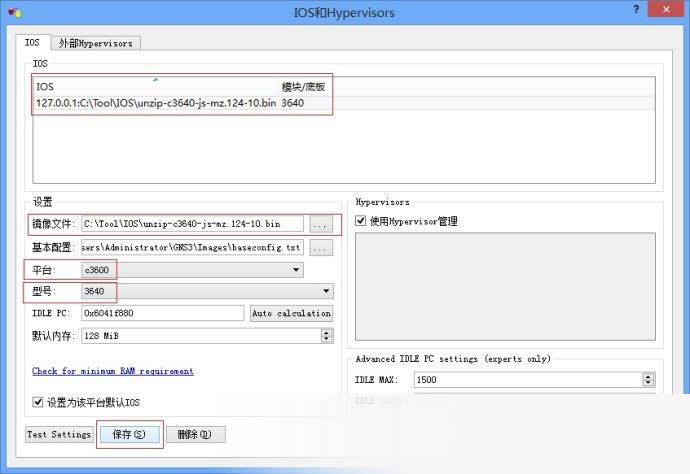Click the Test Settings button
690x474 pixels.
pyautogui.click(x=59, y=434)
